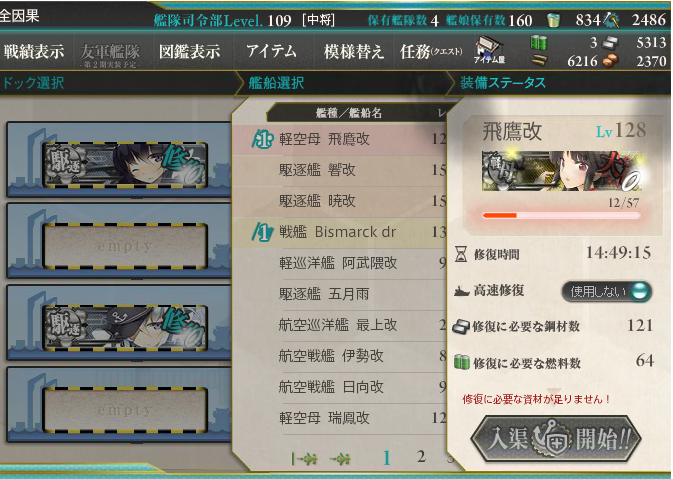Click the green fuel resource icon
Viewport: 673px width, 479px height.
[539, 43]
